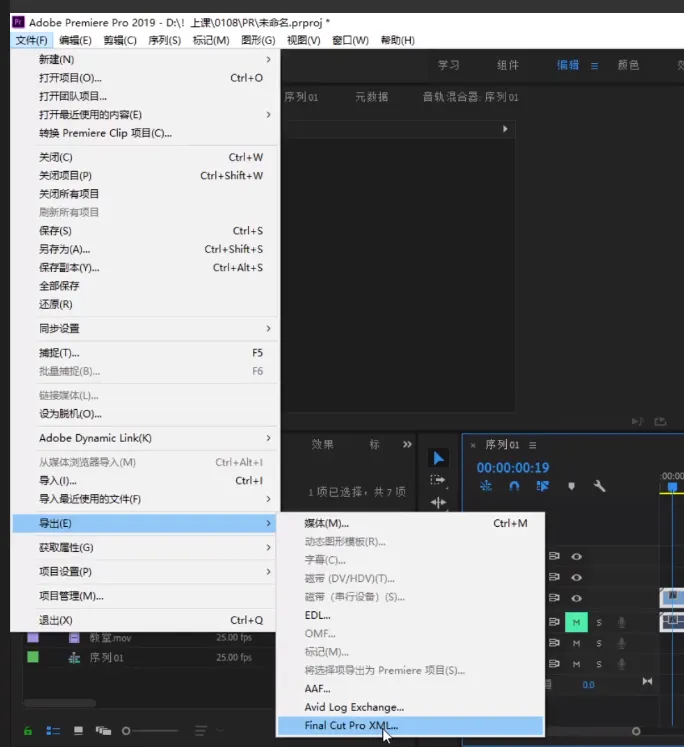684x747 pixels.
Task: Select the Ripple Edit tool
Action: click(x=438, y=502)
